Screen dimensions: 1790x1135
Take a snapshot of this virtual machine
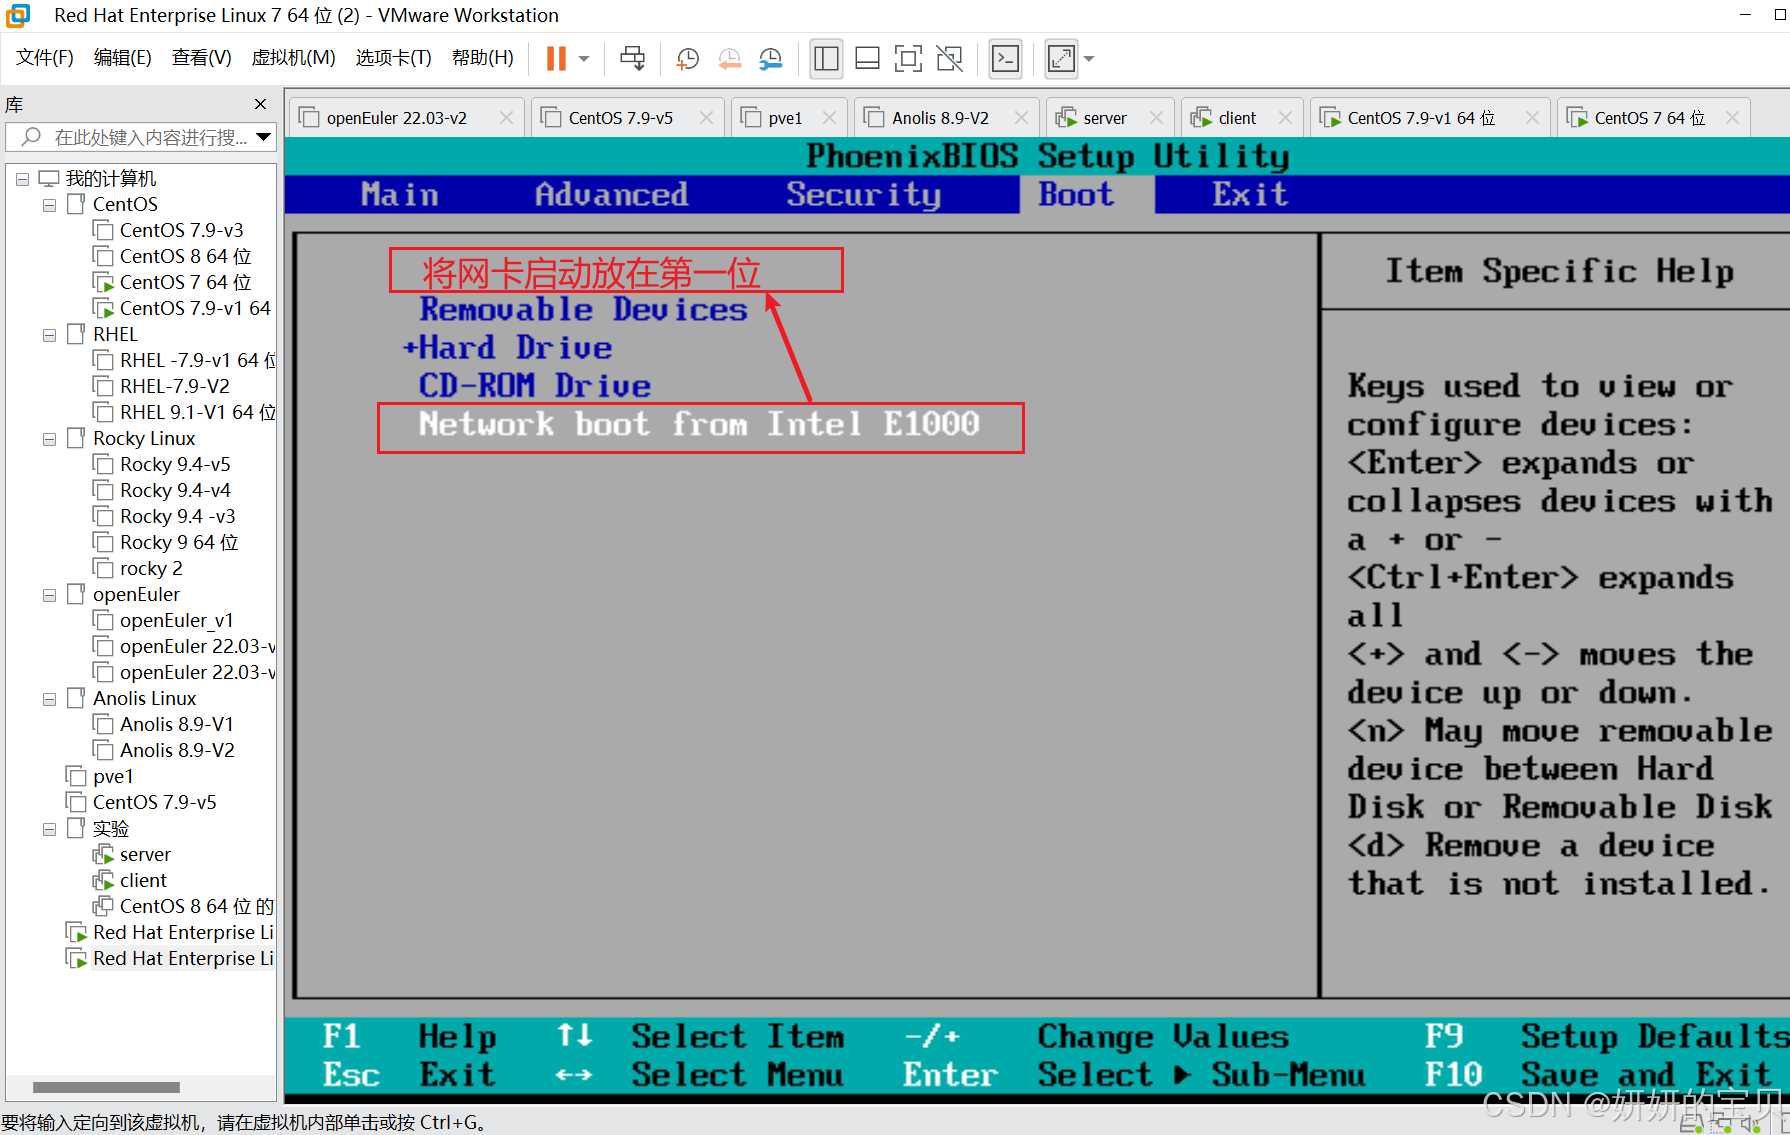(687, 59)
